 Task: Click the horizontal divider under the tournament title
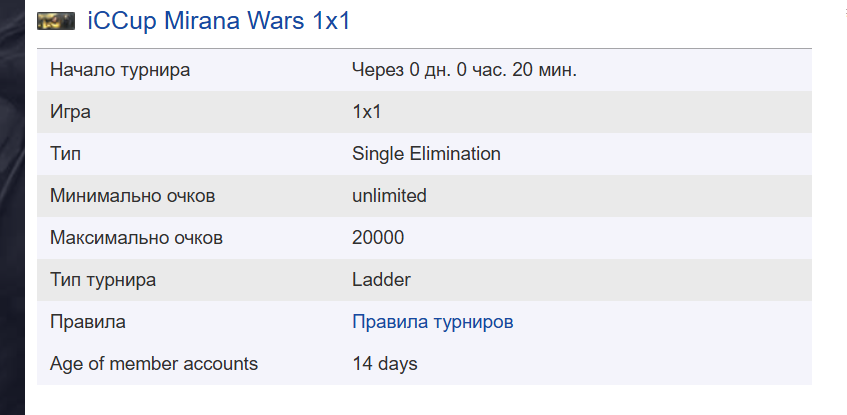[x=424, y=49]
